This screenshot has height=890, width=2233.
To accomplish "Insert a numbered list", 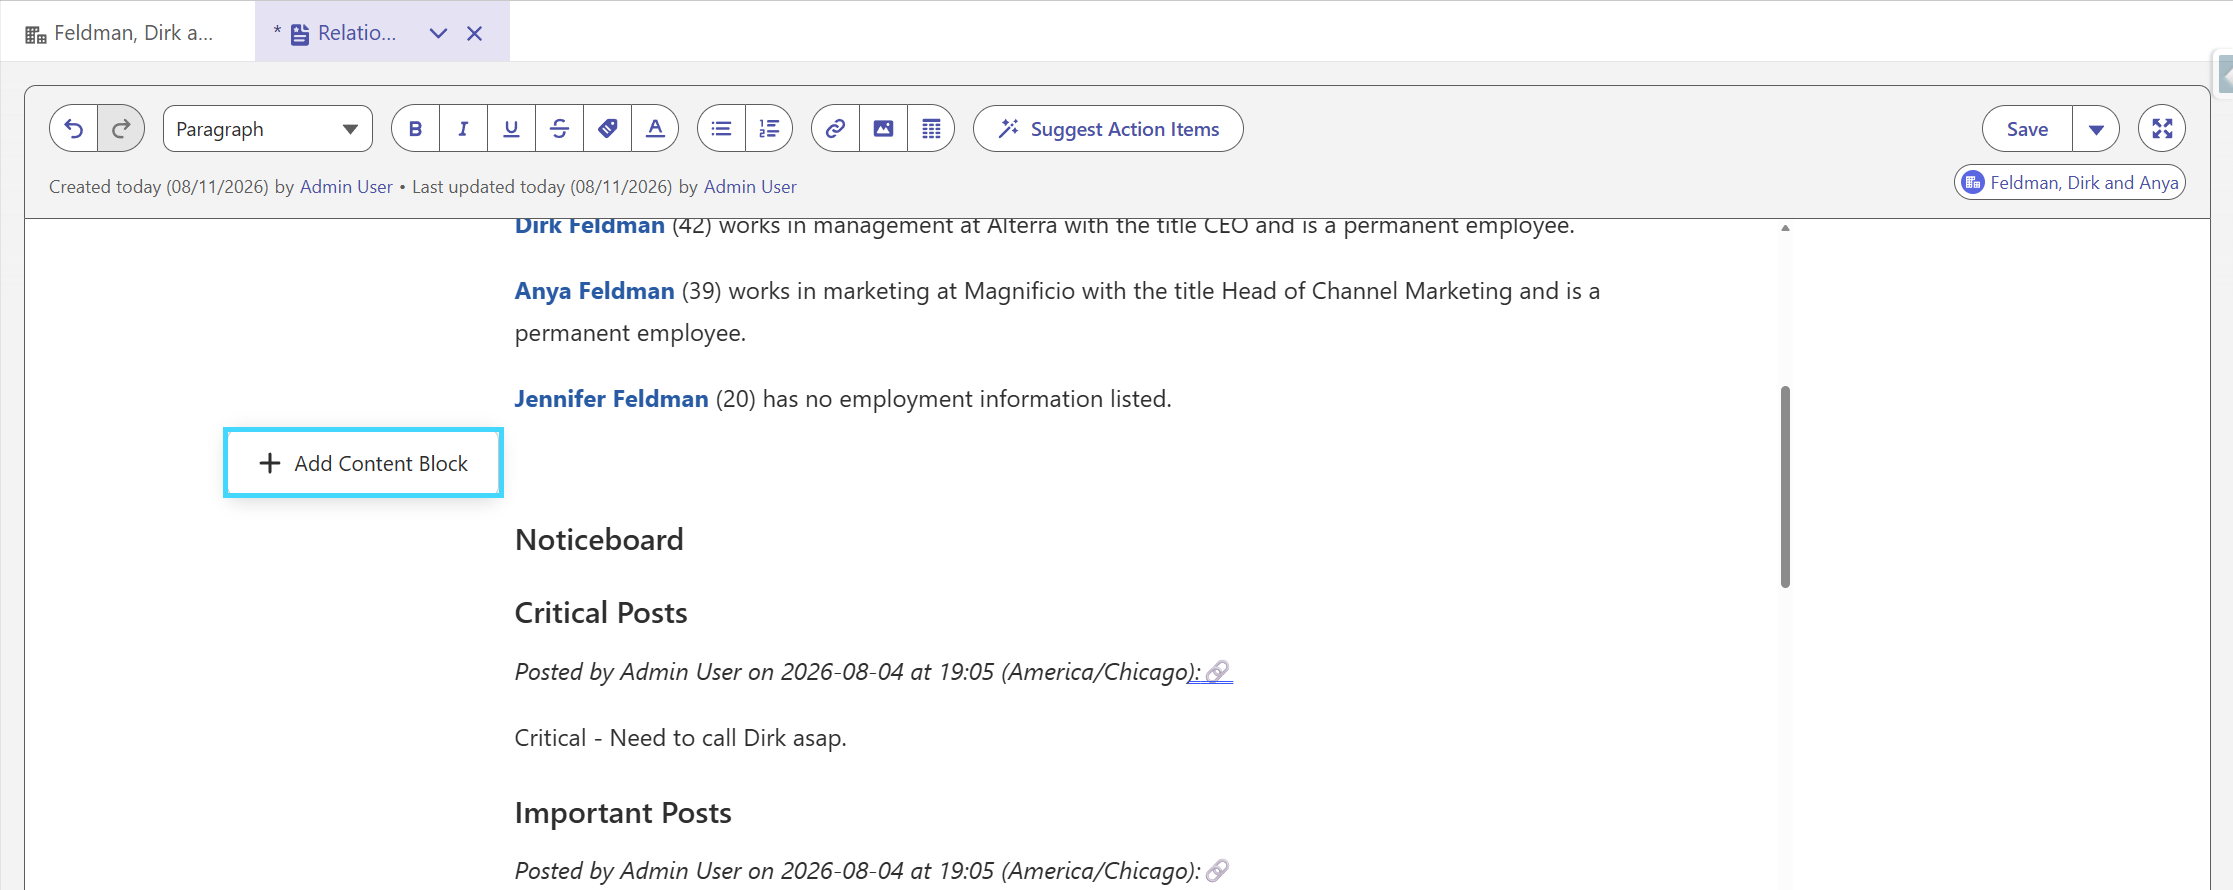I will [x=769, y=129].
